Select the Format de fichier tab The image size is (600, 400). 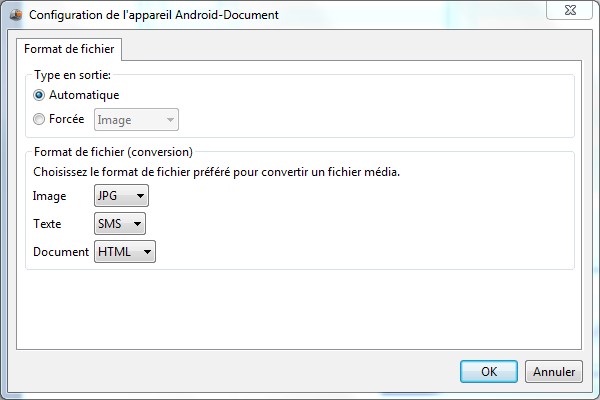pos(69,49)
